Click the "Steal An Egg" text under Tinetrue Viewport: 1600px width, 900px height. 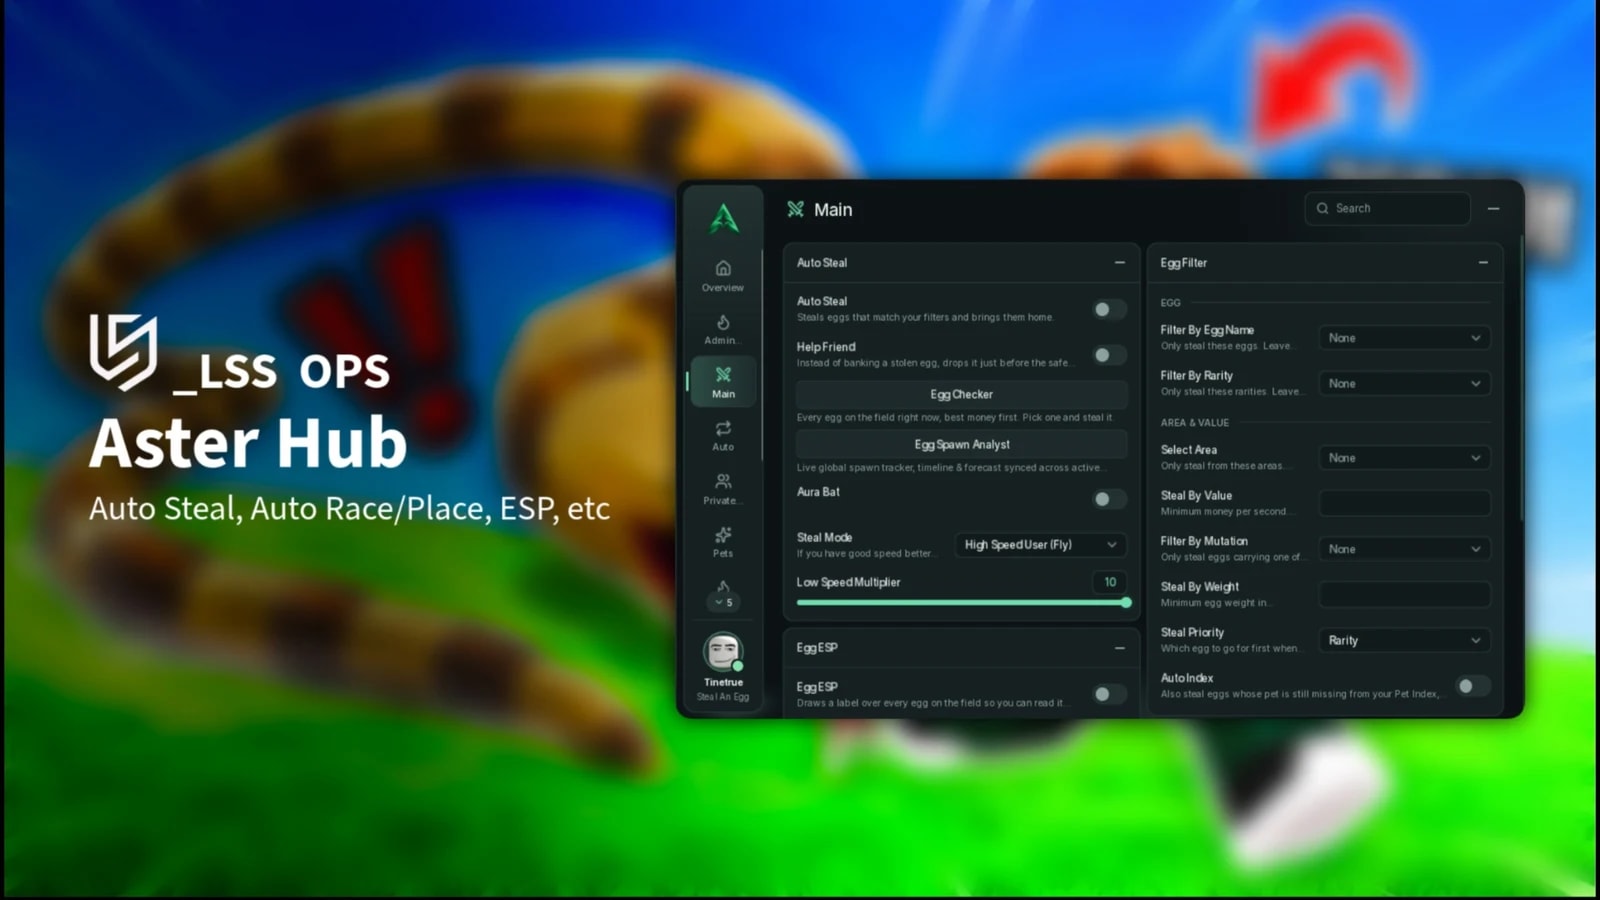tap(723, 697)
